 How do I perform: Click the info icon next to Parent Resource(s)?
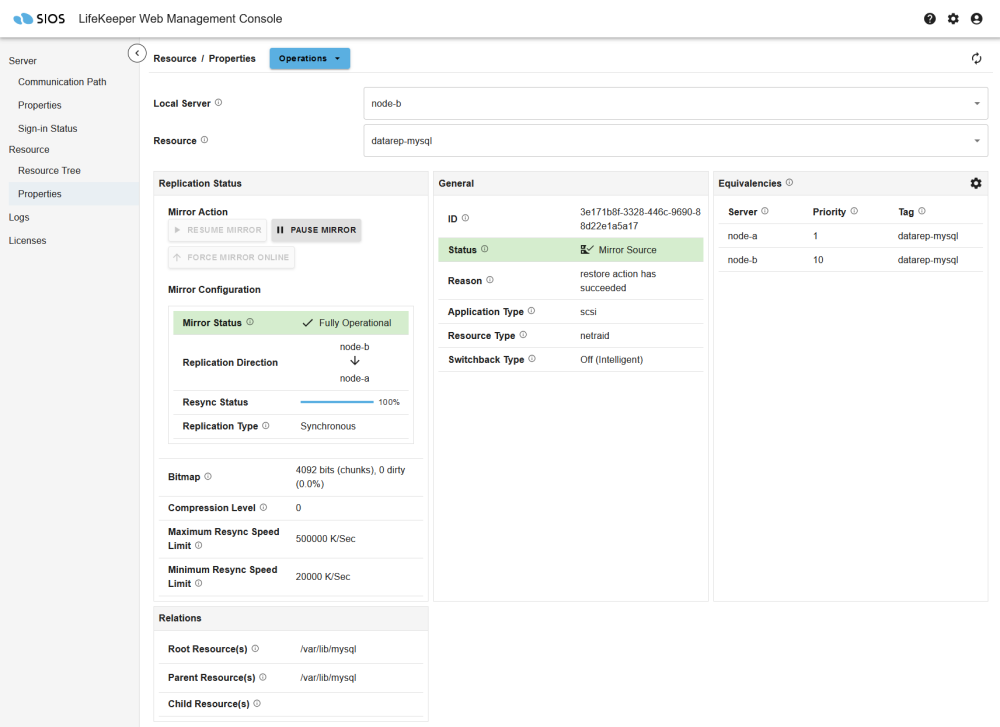(x=263, y=677)
